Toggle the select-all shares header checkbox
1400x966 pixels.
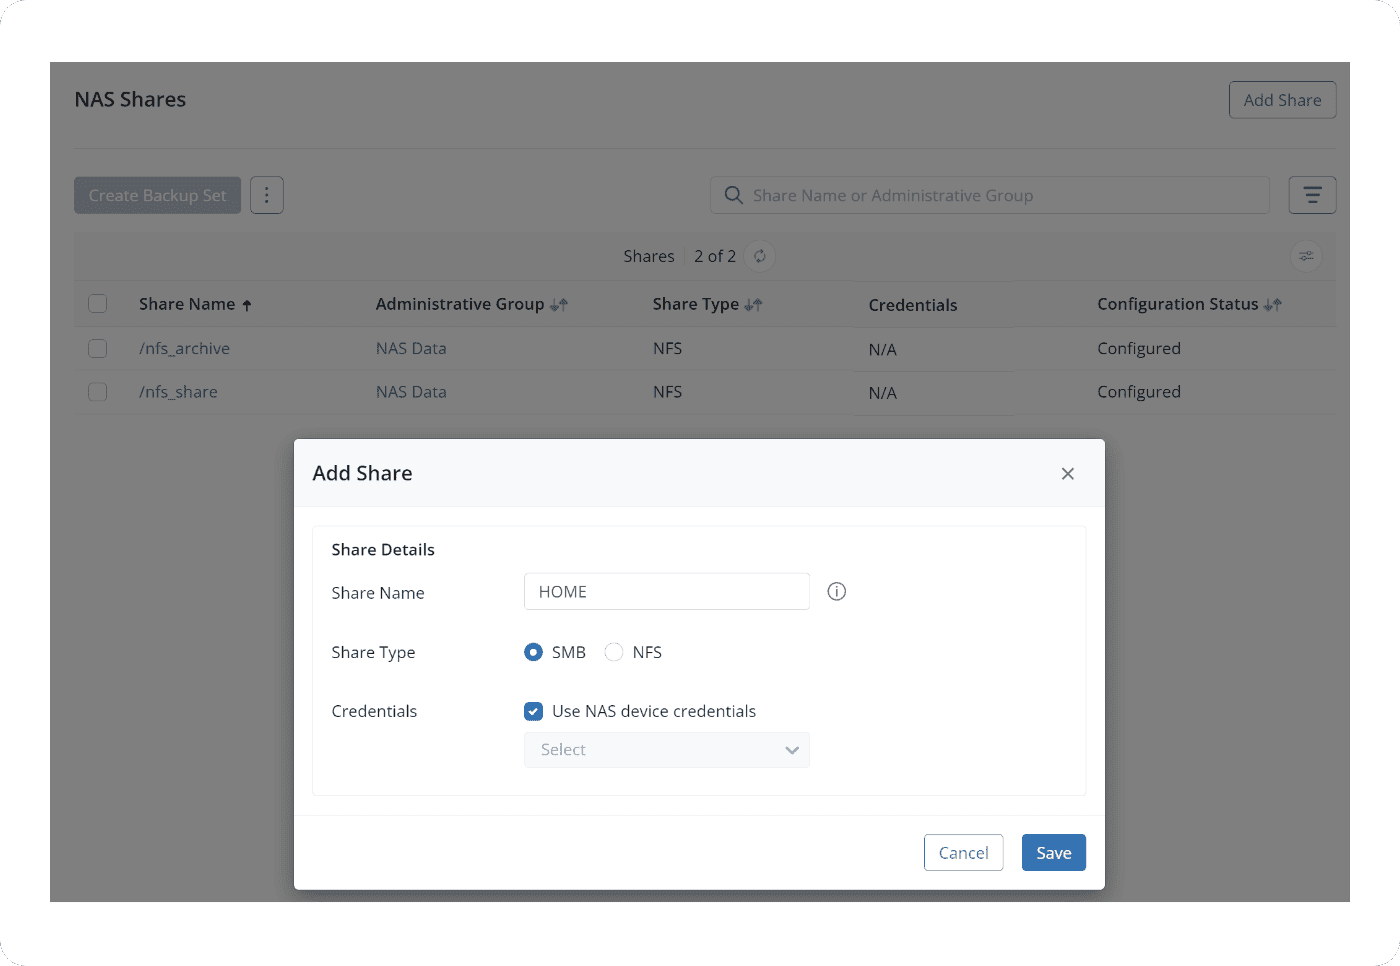pyautogui.click(x=98, y=304)
